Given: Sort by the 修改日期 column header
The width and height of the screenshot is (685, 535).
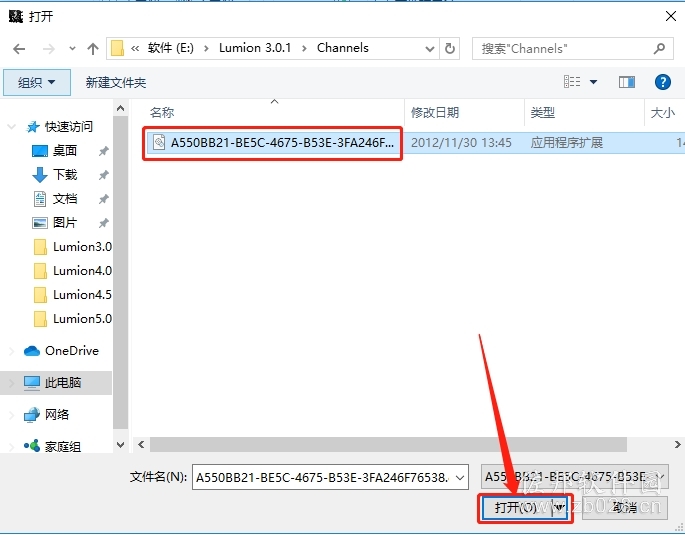Looking at the screenshot, I should click(x=435, y=113).
